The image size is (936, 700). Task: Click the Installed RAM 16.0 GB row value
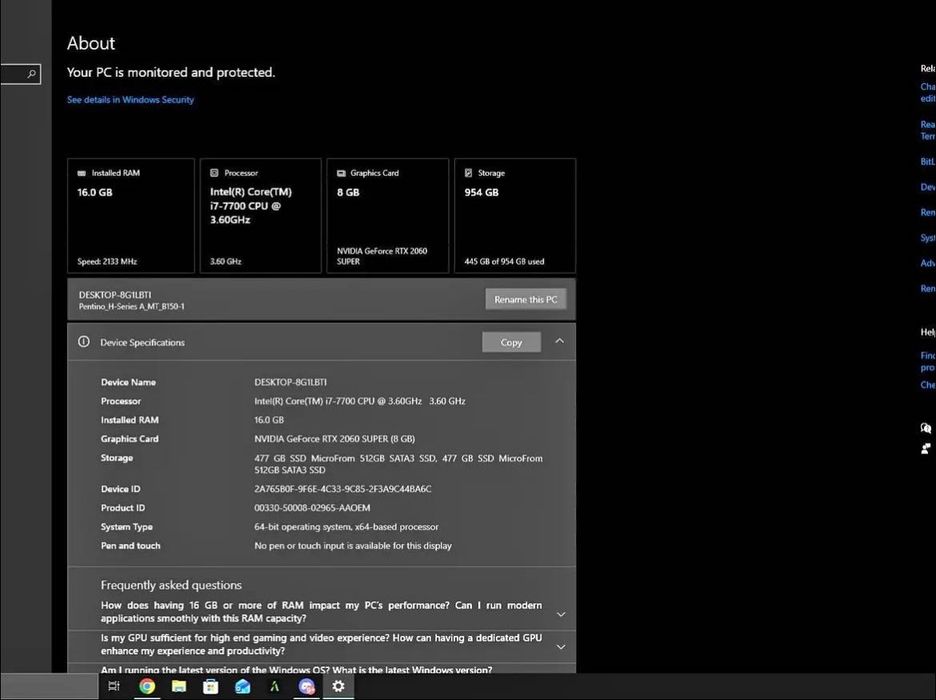269,420
